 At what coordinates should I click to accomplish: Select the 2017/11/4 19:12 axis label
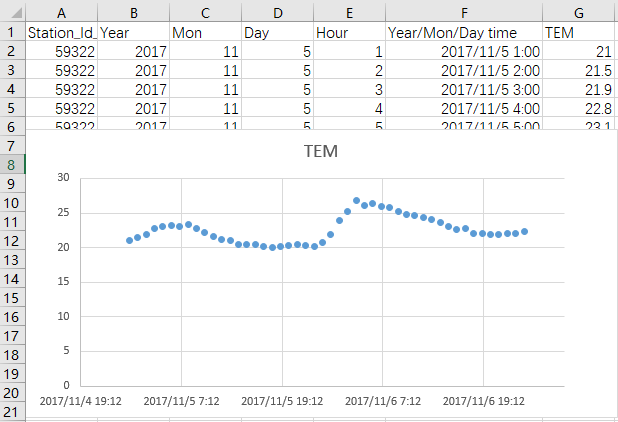80,401
